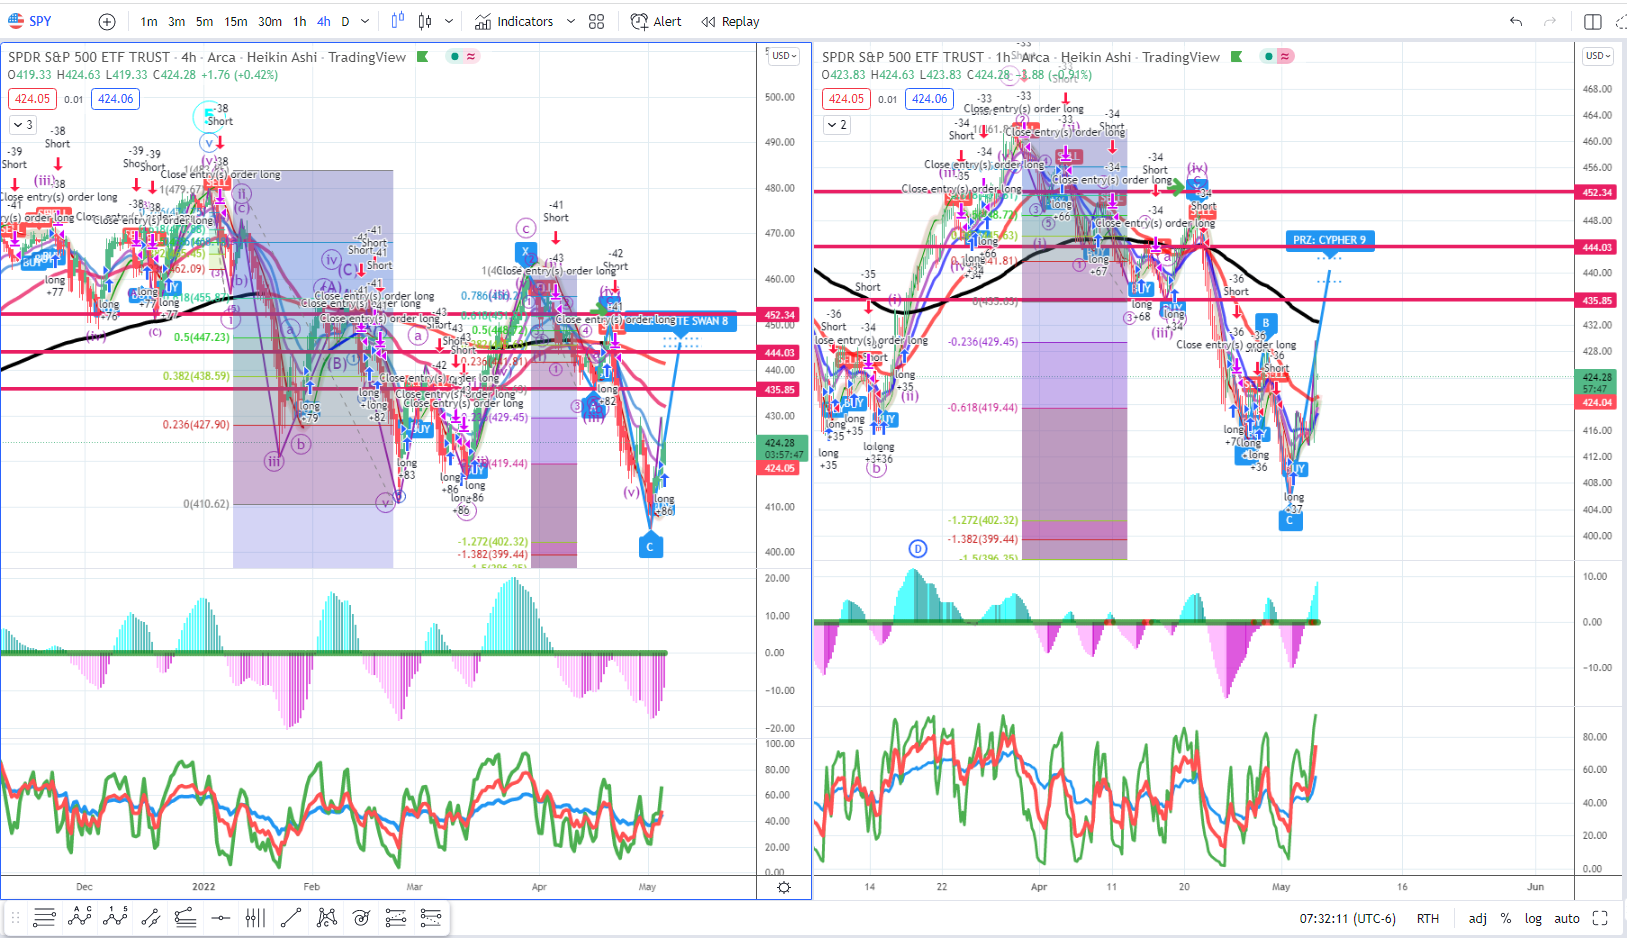Click the PRZ: CYPHER 9 label on 1h chart
Viewport: 1627px width, 938px height.
(x=1329, y=240)
